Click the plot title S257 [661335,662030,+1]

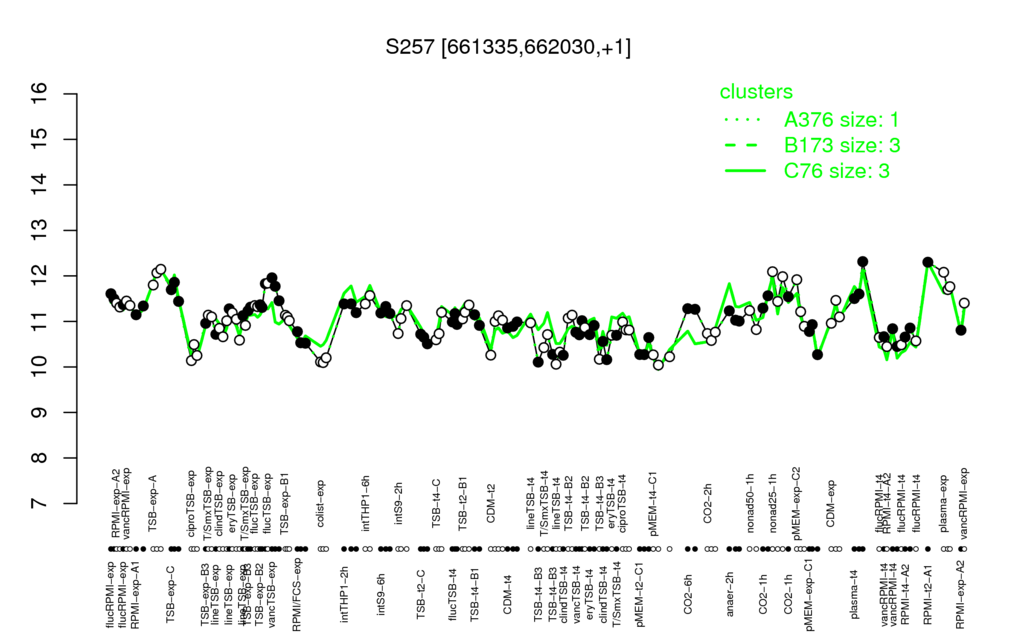tap(508, 47)
